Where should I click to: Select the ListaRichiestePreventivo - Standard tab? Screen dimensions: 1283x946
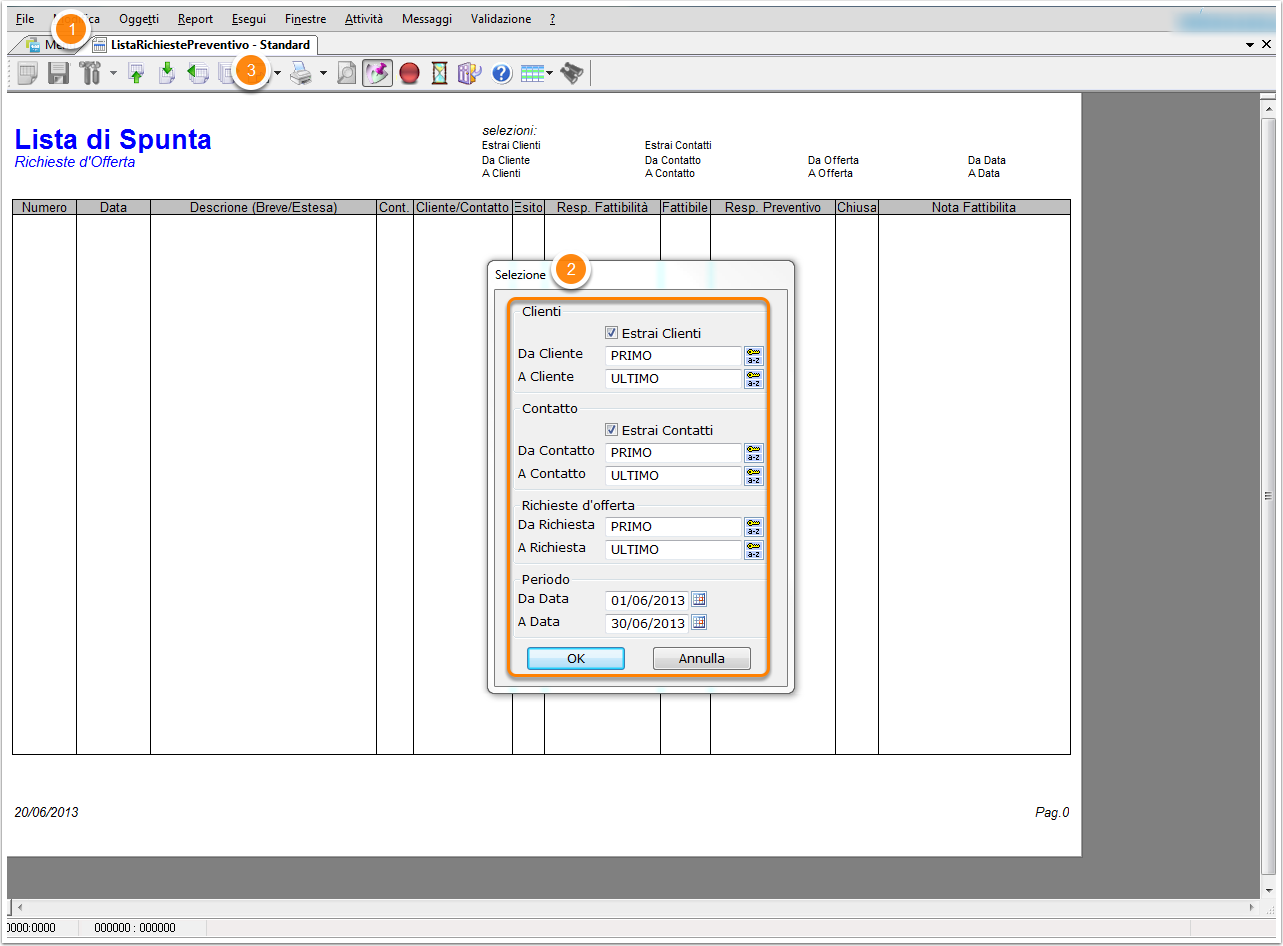(201, 45)
